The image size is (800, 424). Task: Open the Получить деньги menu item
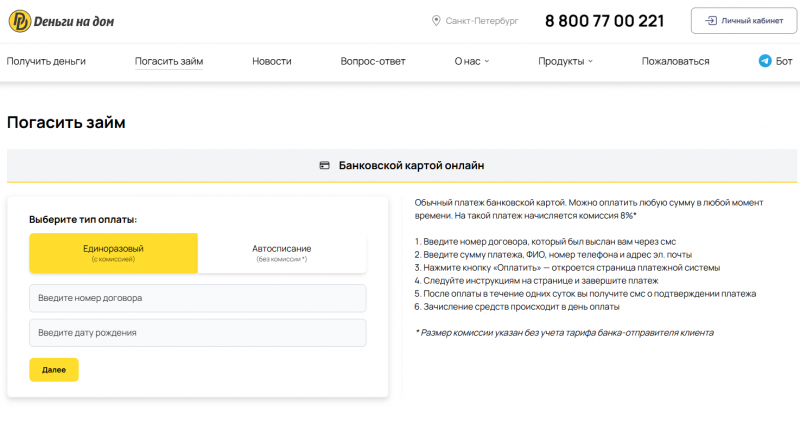(46, 61)
